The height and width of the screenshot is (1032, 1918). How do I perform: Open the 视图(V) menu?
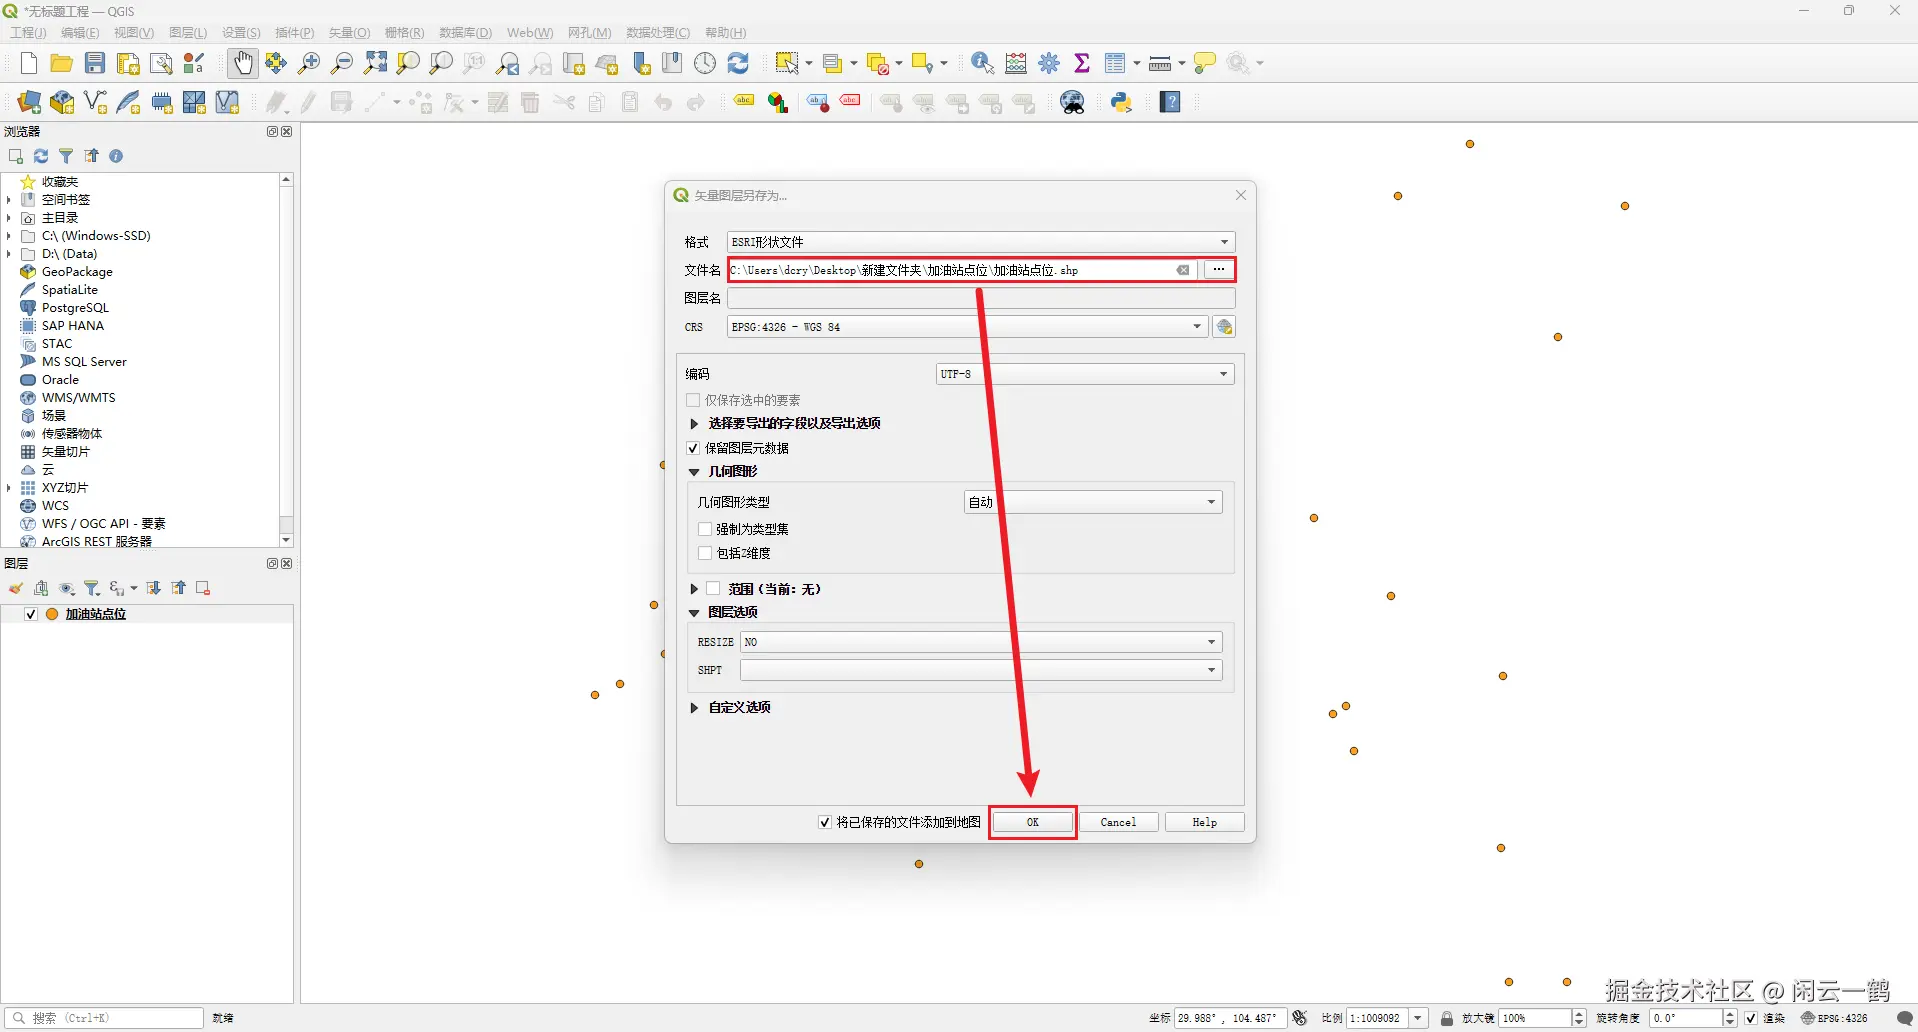(x=134, y=33)
